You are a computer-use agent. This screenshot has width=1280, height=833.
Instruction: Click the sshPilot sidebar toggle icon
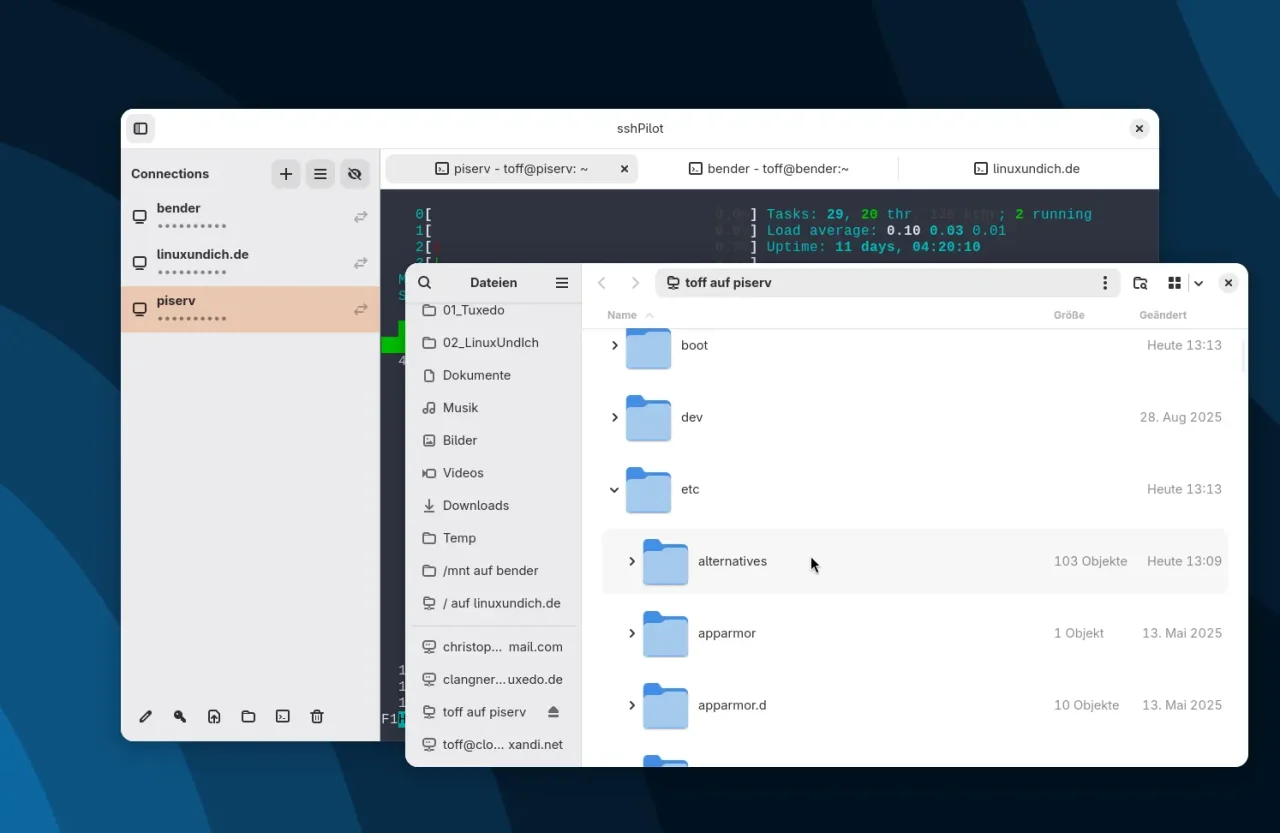[x=140, y=128]
